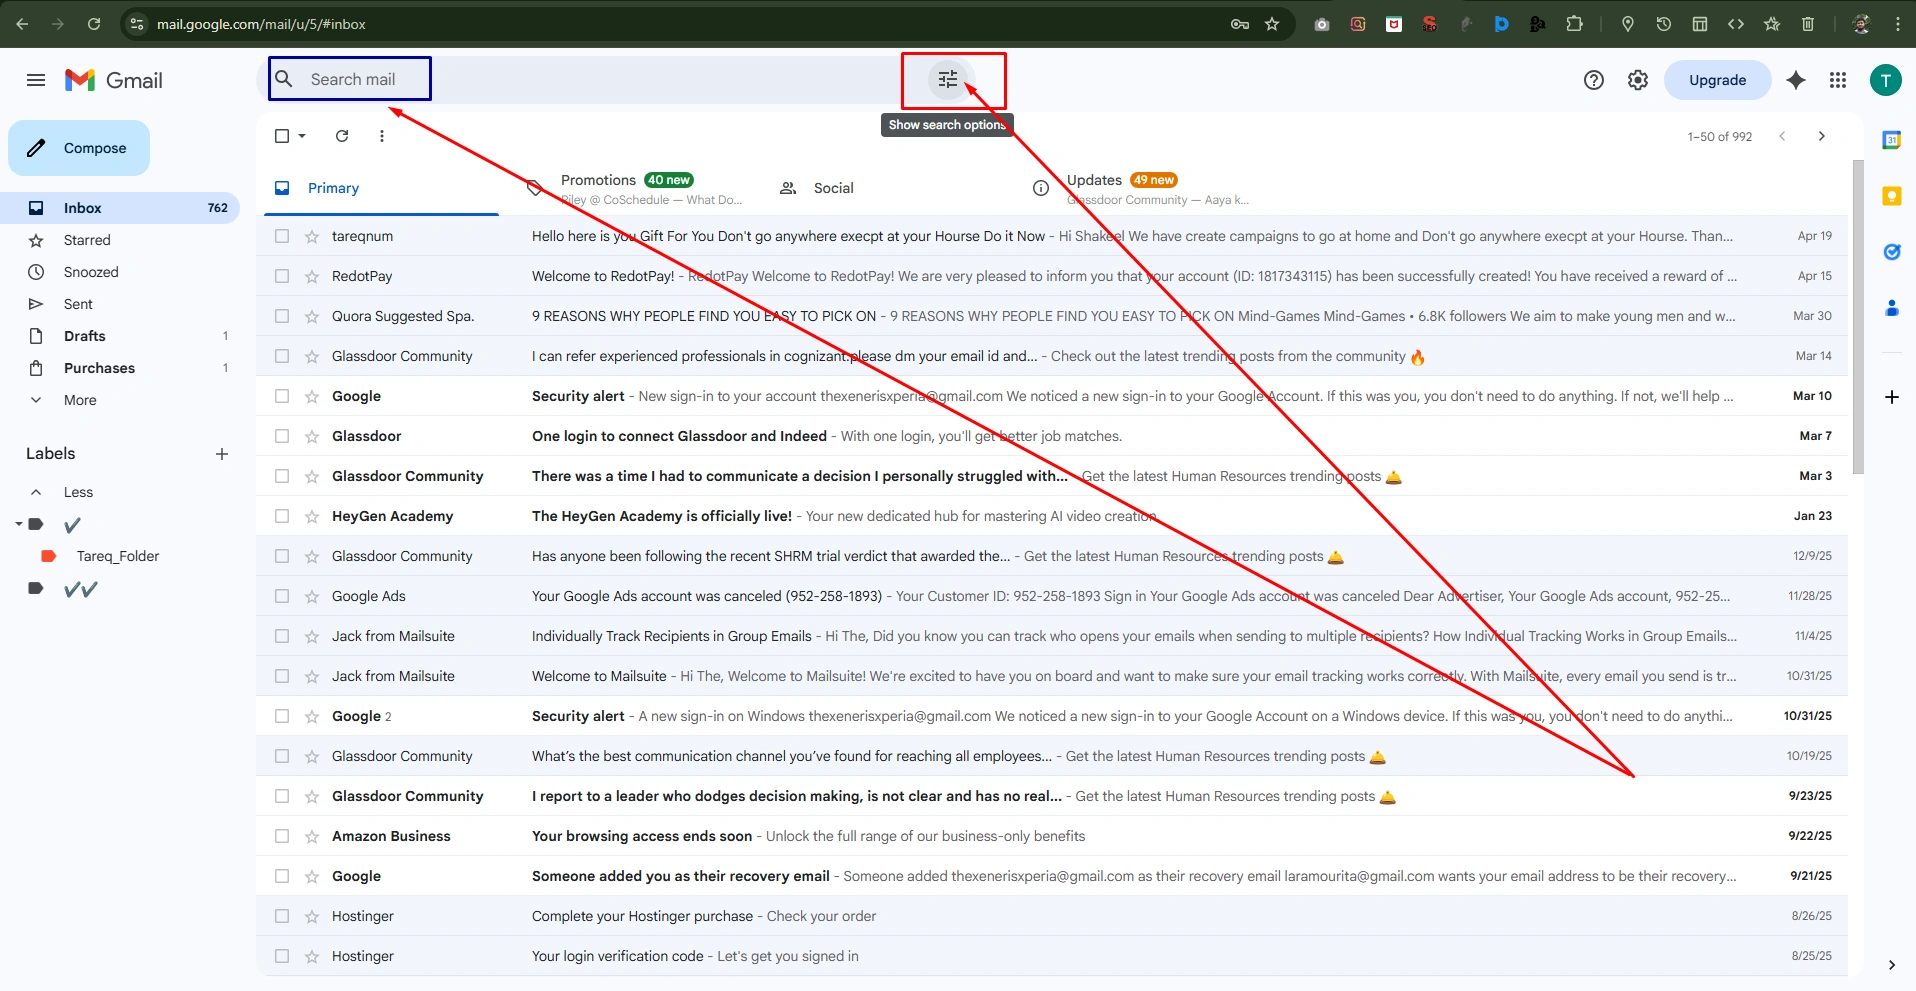Open Gmail Settings gear
The width and height of the screenshot is (1916, 991).
[1638, 80]
